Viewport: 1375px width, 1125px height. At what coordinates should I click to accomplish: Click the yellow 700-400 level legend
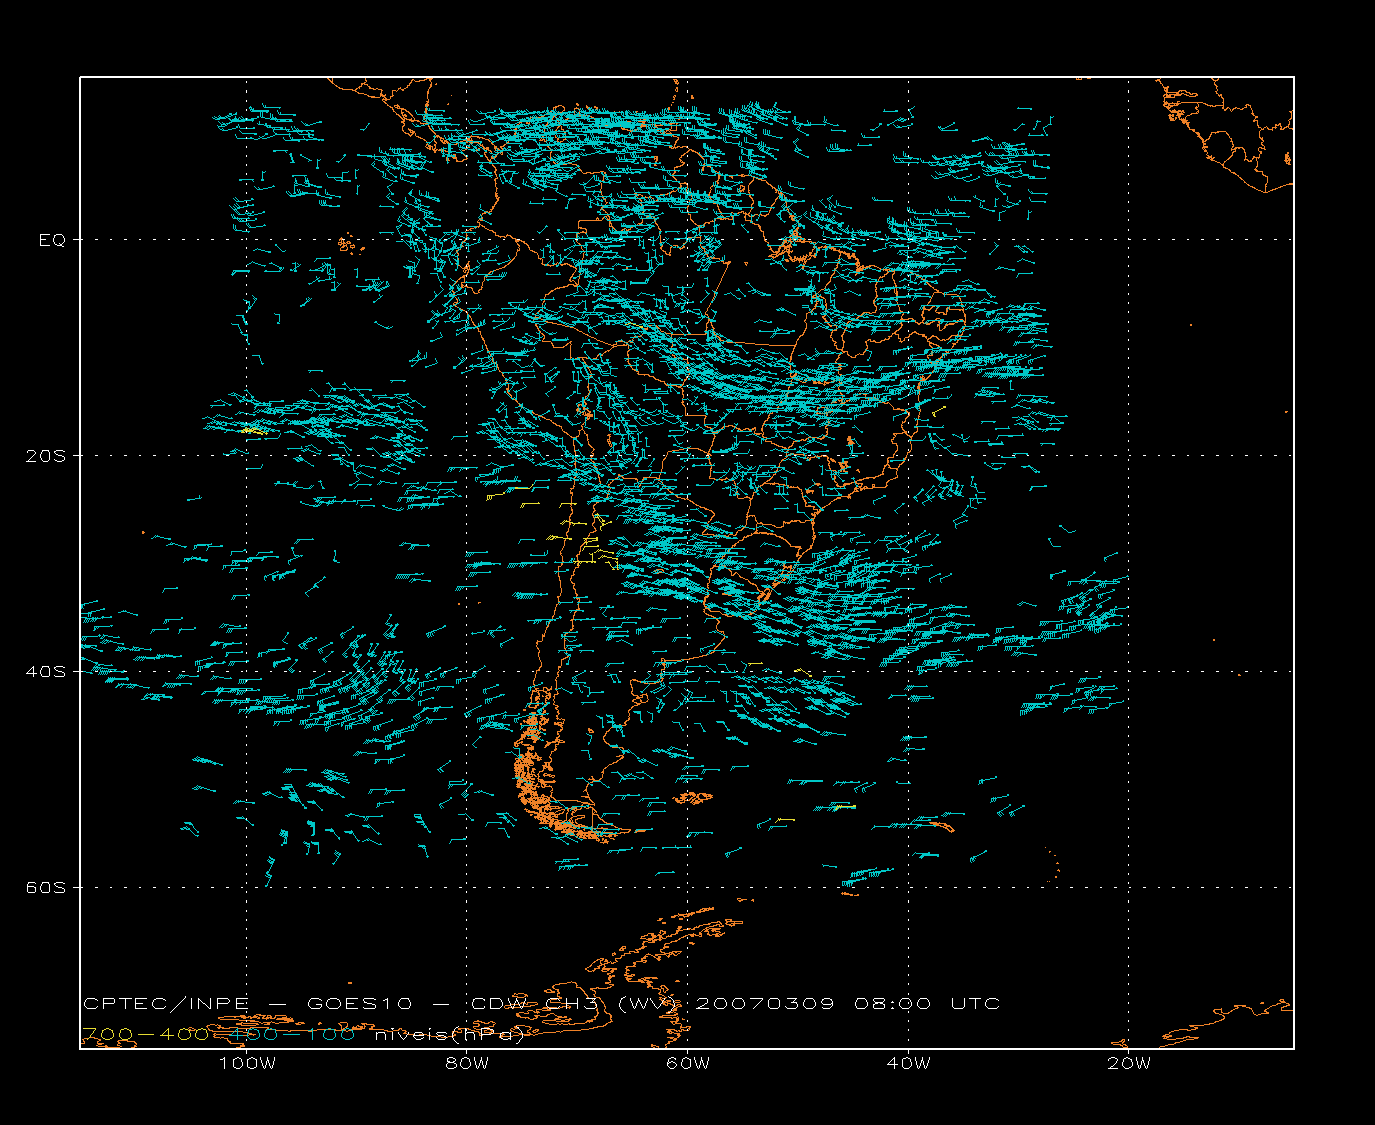[x=146, y=1035]
